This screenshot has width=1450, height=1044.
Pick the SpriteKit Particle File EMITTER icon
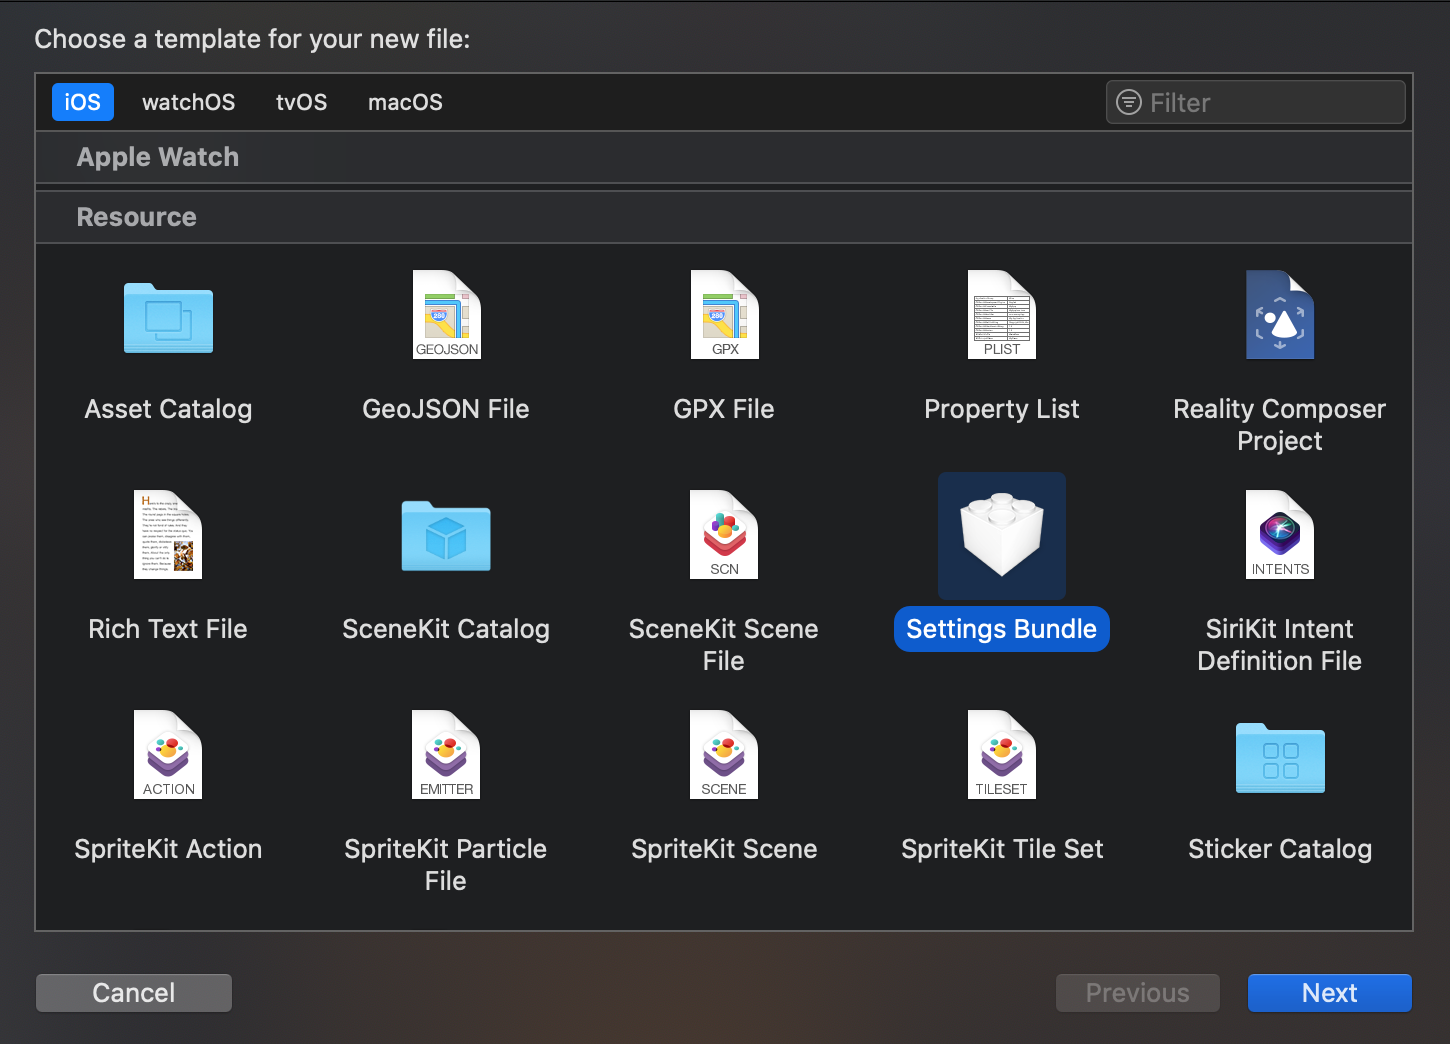click(x=446, y=755)
